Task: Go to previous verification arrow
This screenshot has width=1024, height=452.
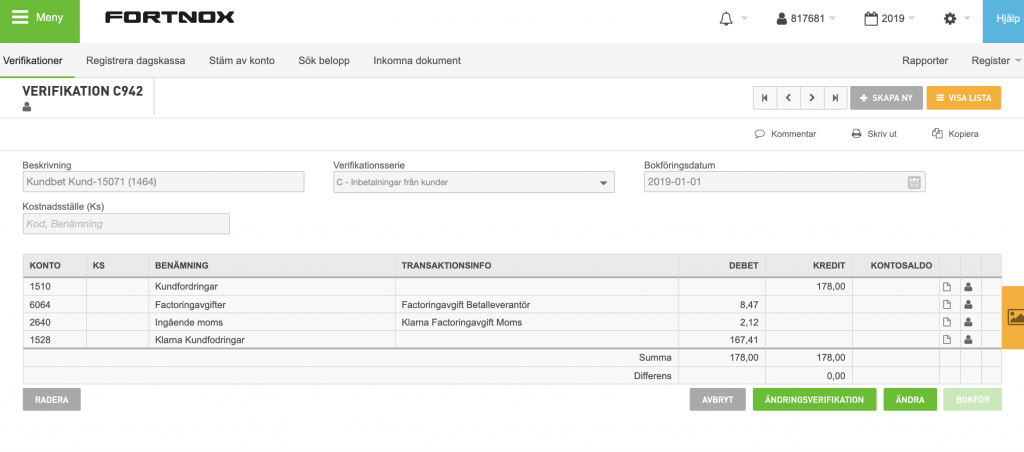Action: [x=788, y=98]
